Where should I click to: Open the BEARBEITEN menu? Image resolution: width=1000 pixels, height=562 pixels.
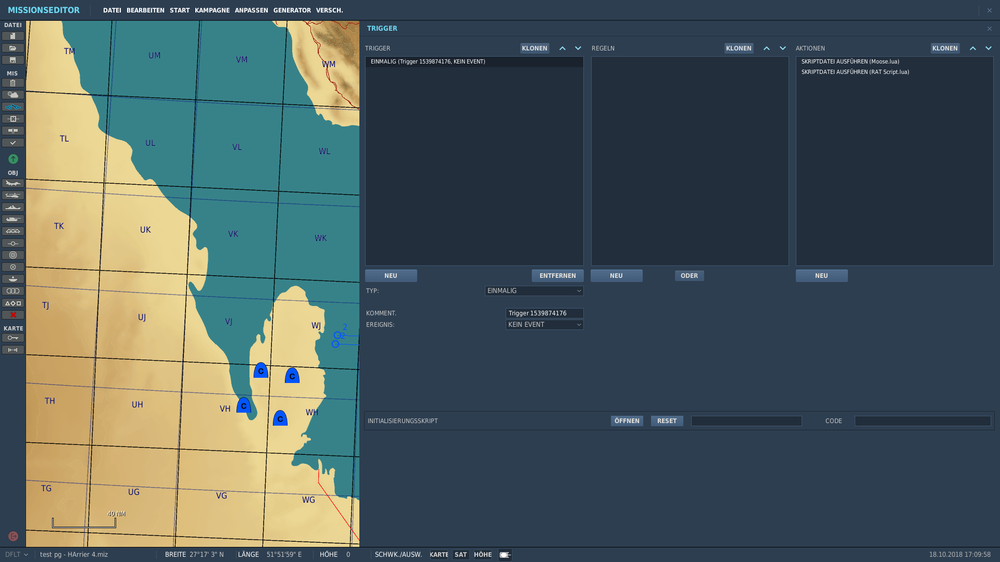145,10
